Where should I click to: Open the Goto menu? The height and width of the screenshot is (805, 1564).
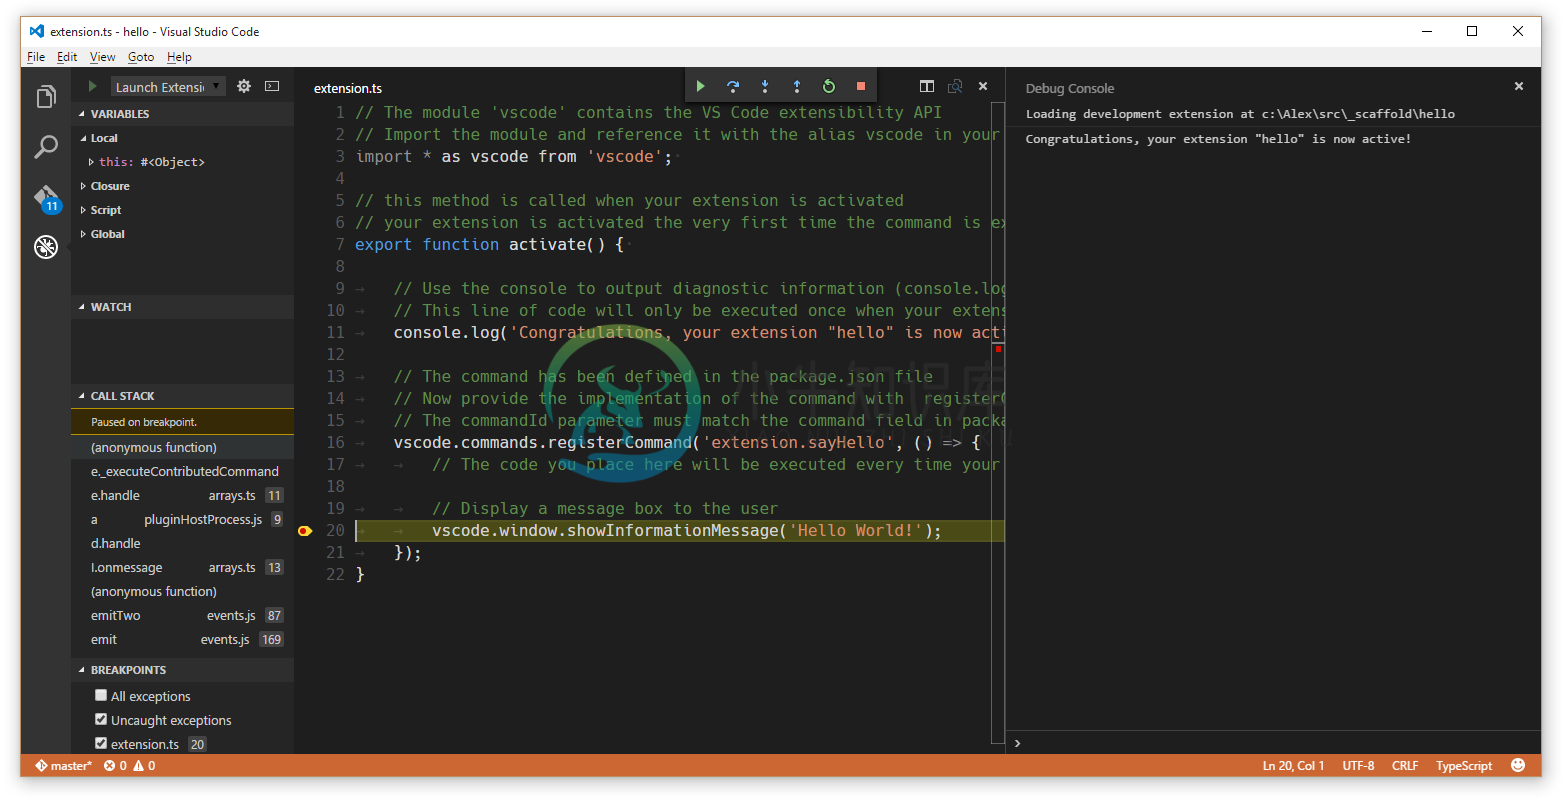coord(141,57)
